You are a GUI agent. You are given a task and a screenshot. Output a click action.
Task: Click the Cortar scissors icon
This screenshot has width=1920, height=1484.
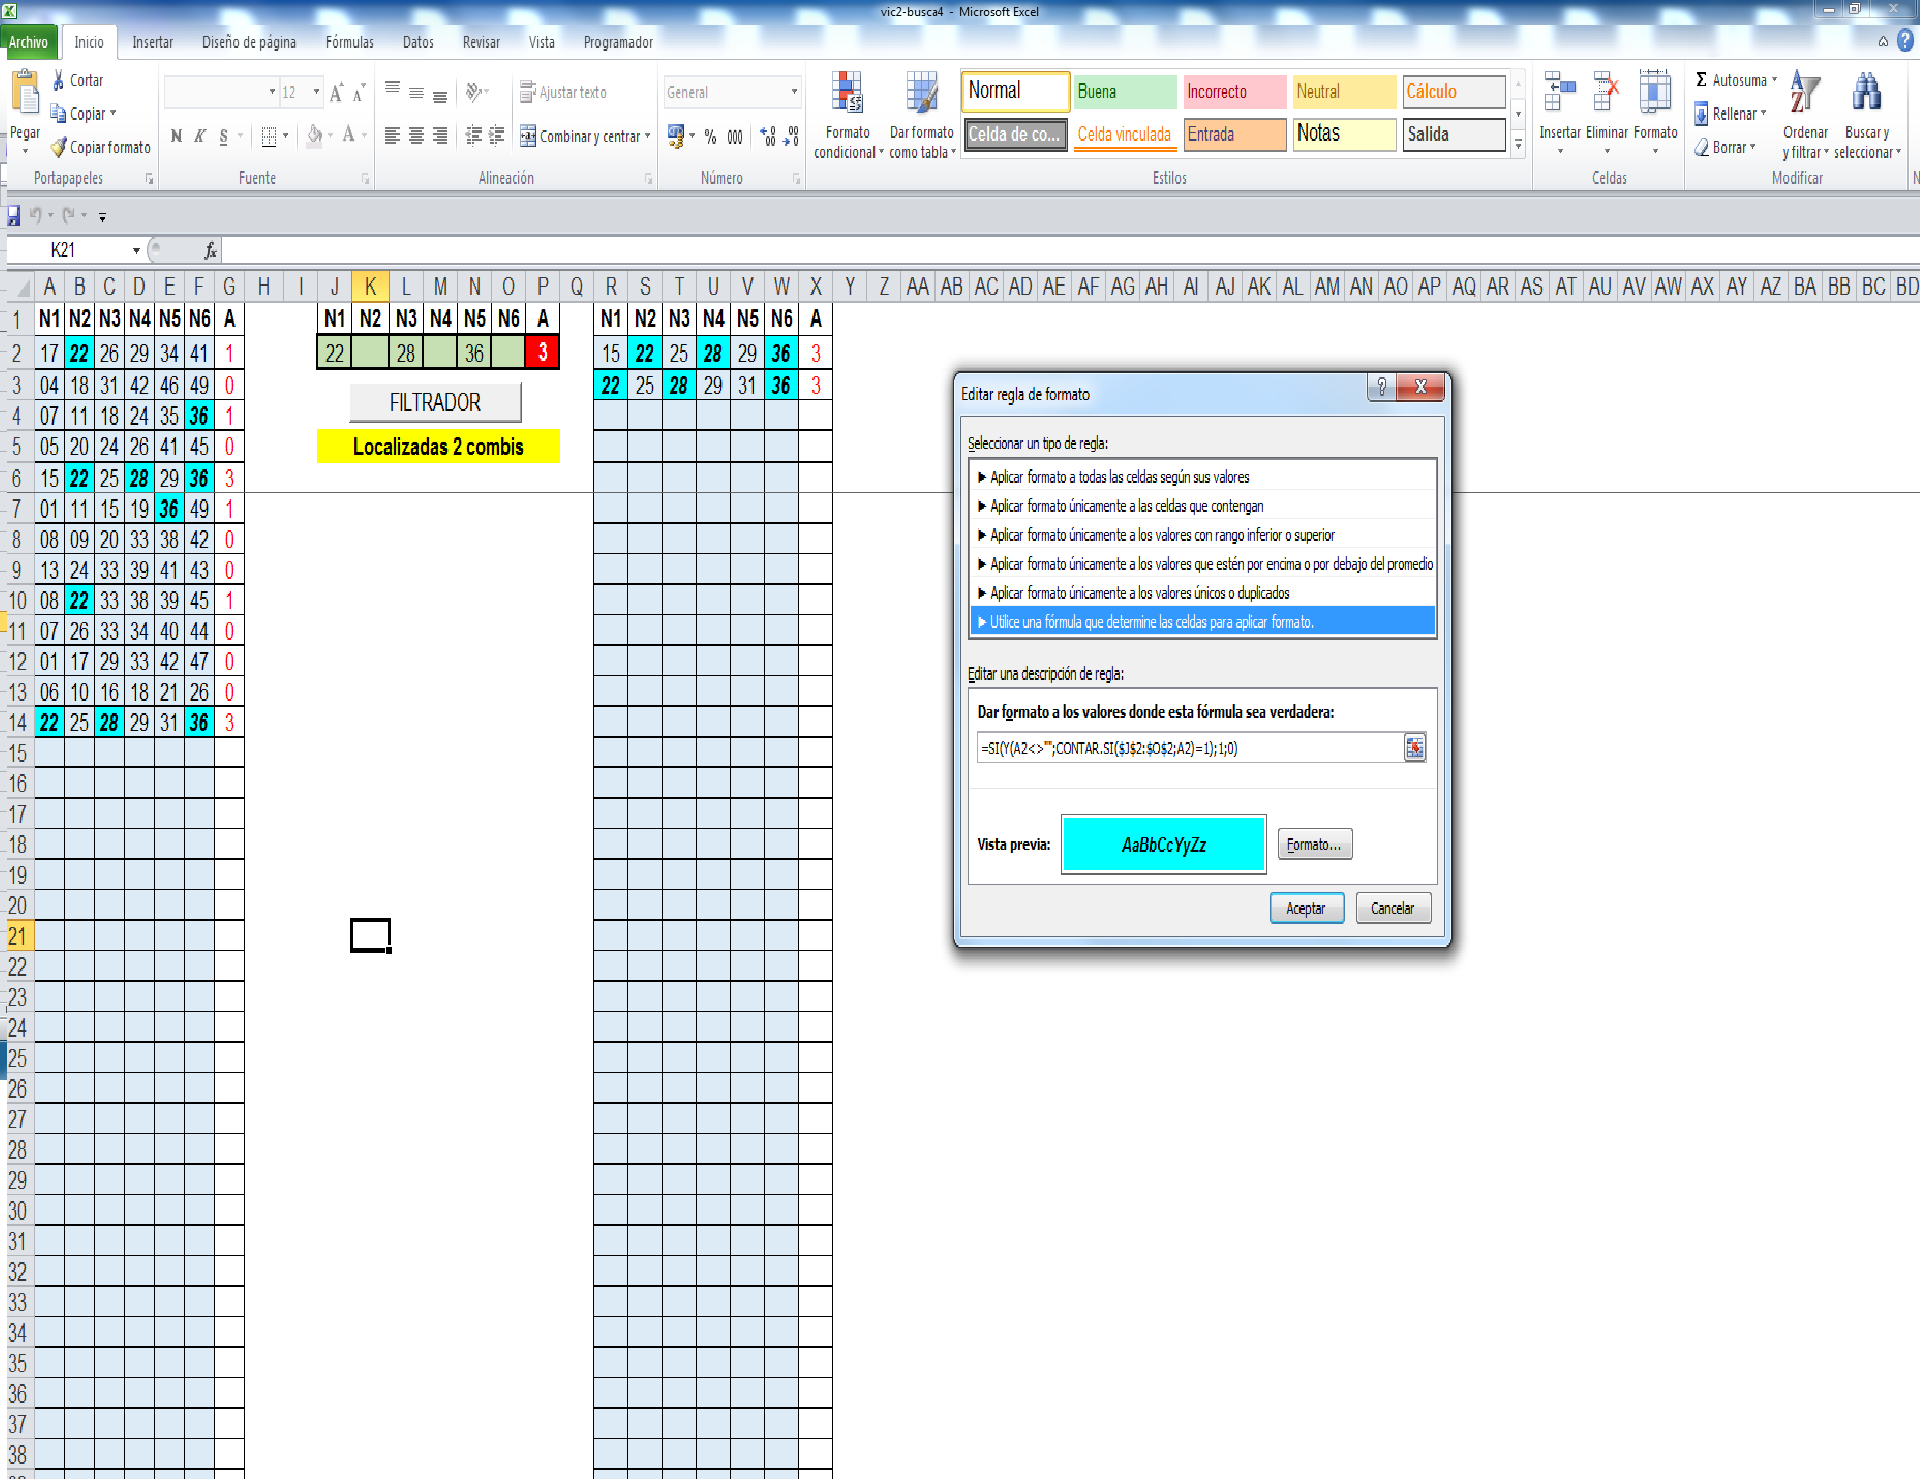(59, 80)
